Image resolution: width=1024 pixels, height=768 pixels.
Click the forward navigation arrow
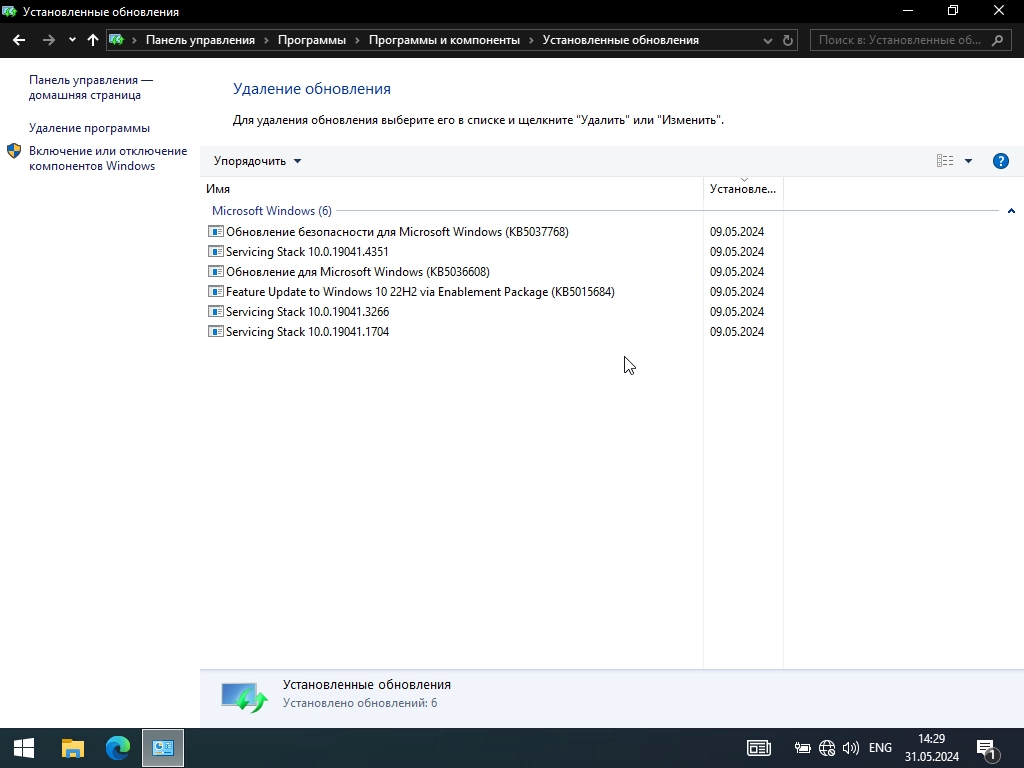coord(48,40)
